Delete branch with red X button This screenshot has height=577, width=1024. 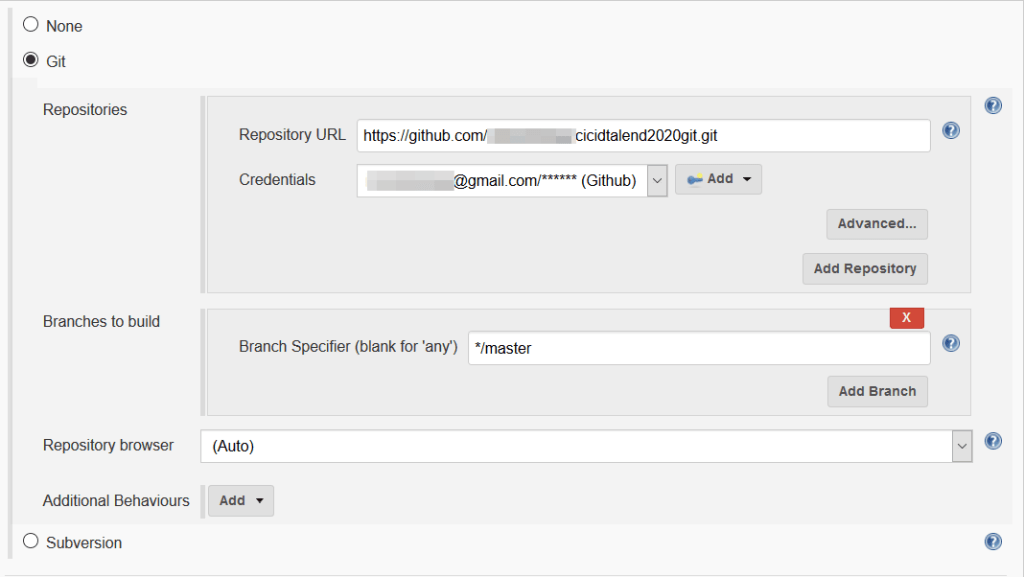906,317
